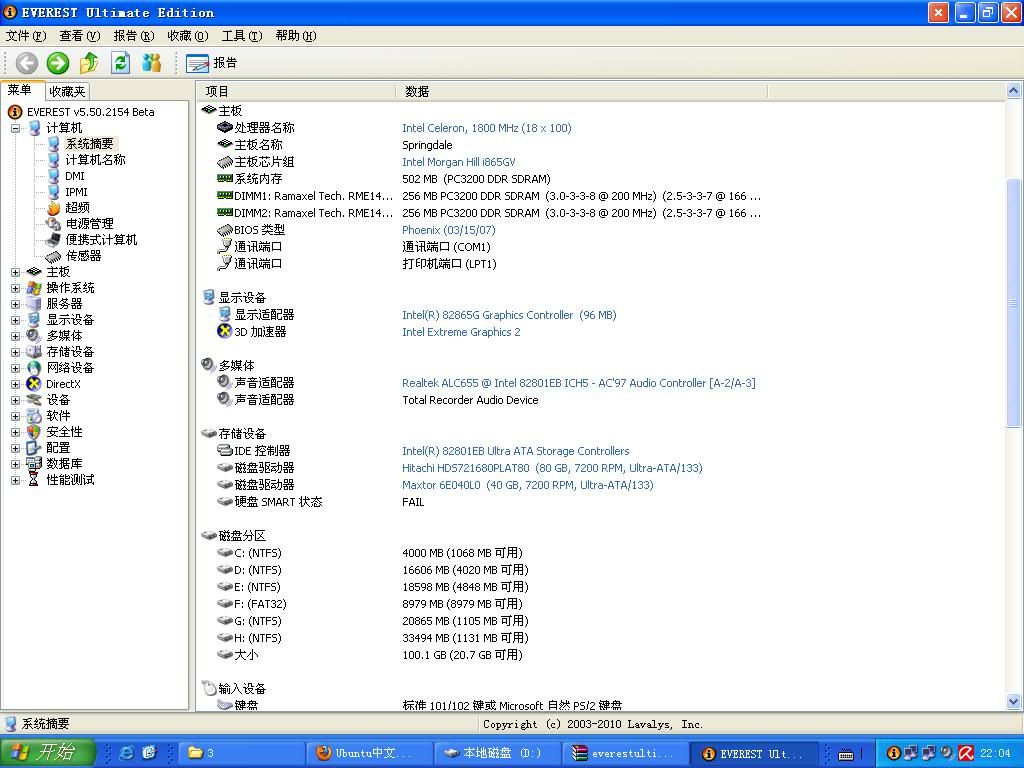The width and height of the screenshot is (1024, 768).
Task: Select DMI in the tree
Action: (74, 176)
